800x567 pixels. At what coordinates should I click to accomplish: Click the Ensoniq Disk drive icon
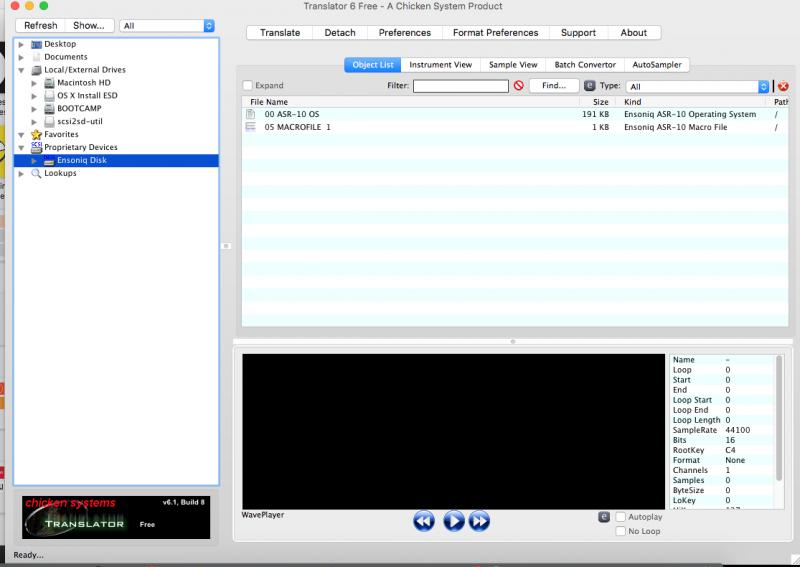pyautogui.click(x=49, y=161)
